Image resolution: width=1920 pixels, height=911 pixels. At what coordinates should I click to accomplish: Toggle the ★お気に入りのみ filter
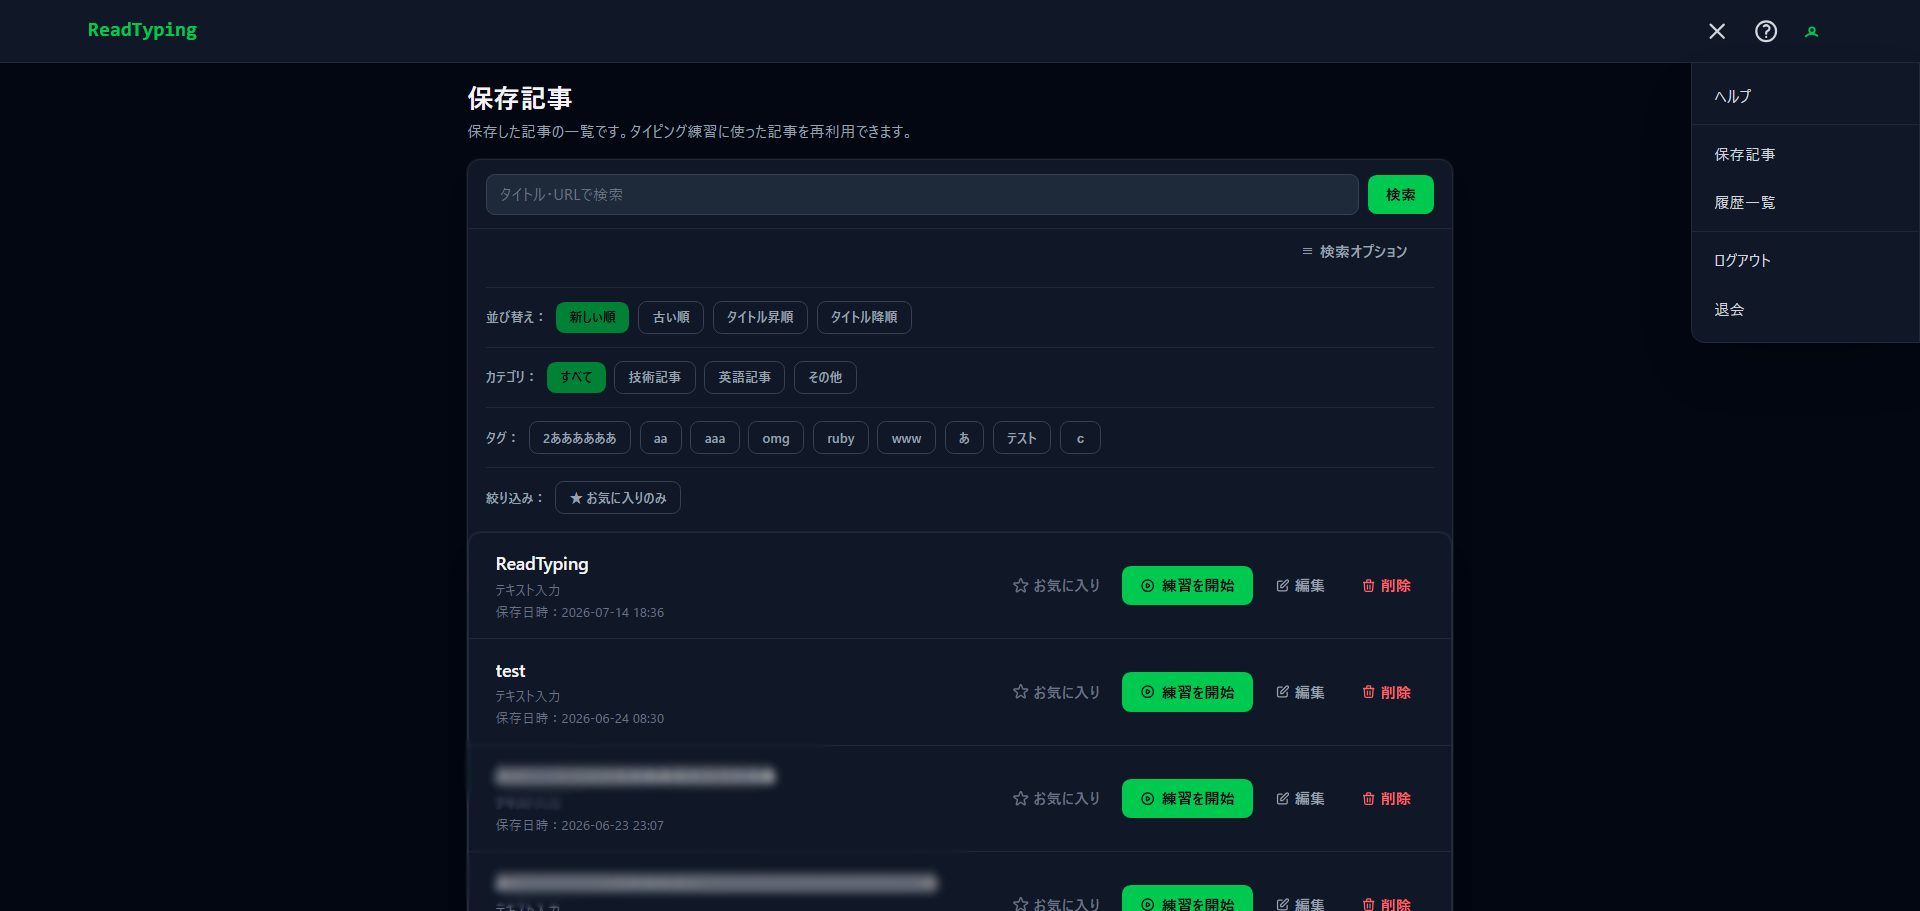(618, 498)
